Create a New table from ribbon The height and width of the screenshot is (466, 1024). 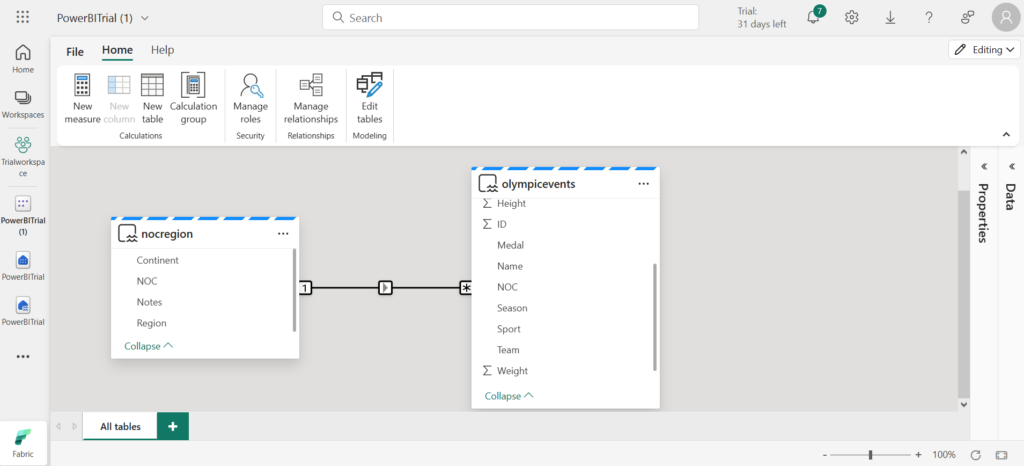(152, 85)
